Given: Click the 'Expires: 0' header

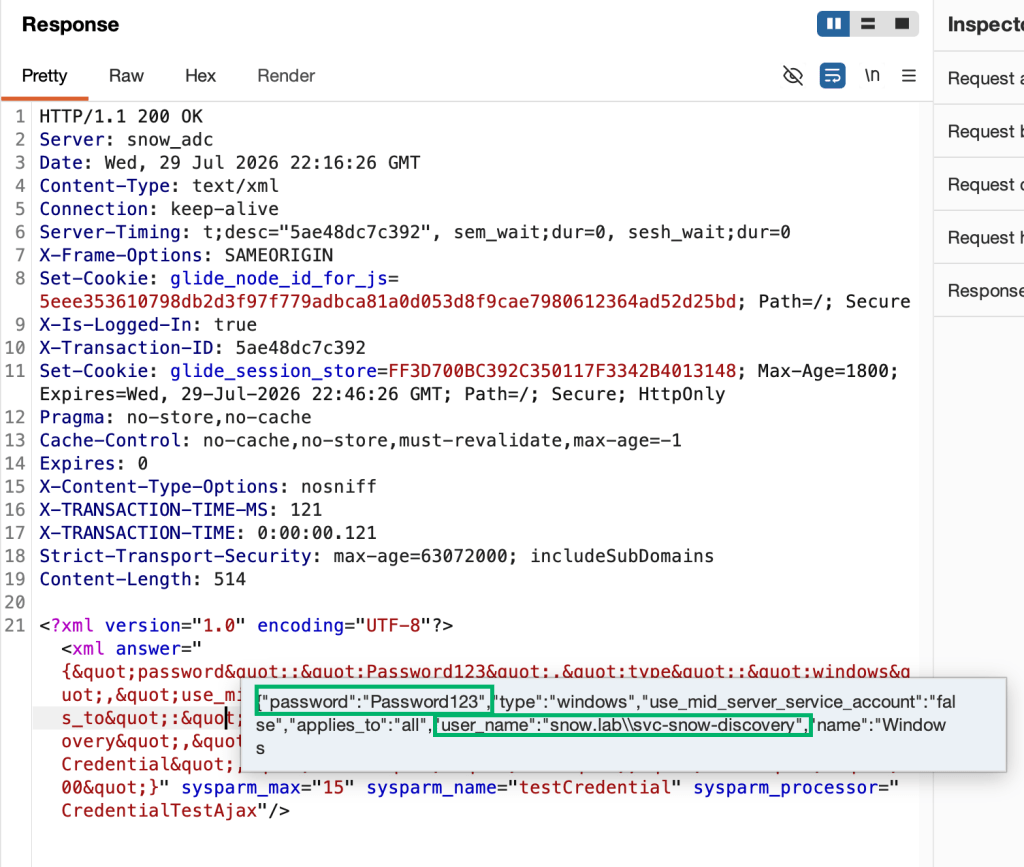Looking at the screenshot, I should (93, 464).
